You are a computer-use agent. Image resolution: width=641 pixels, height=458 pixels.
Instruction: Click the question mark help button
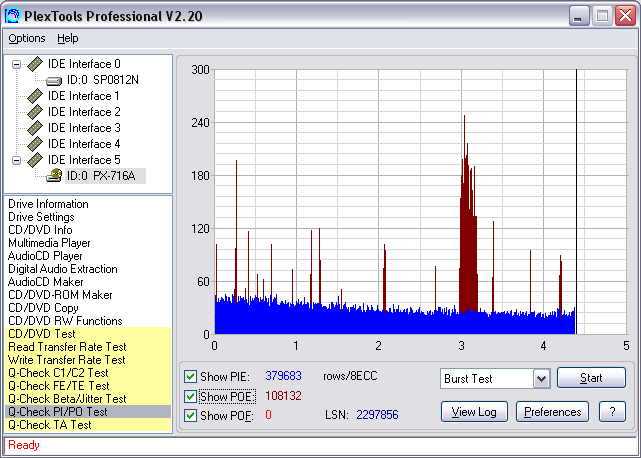pyautogui.click(x=612, y=411)
